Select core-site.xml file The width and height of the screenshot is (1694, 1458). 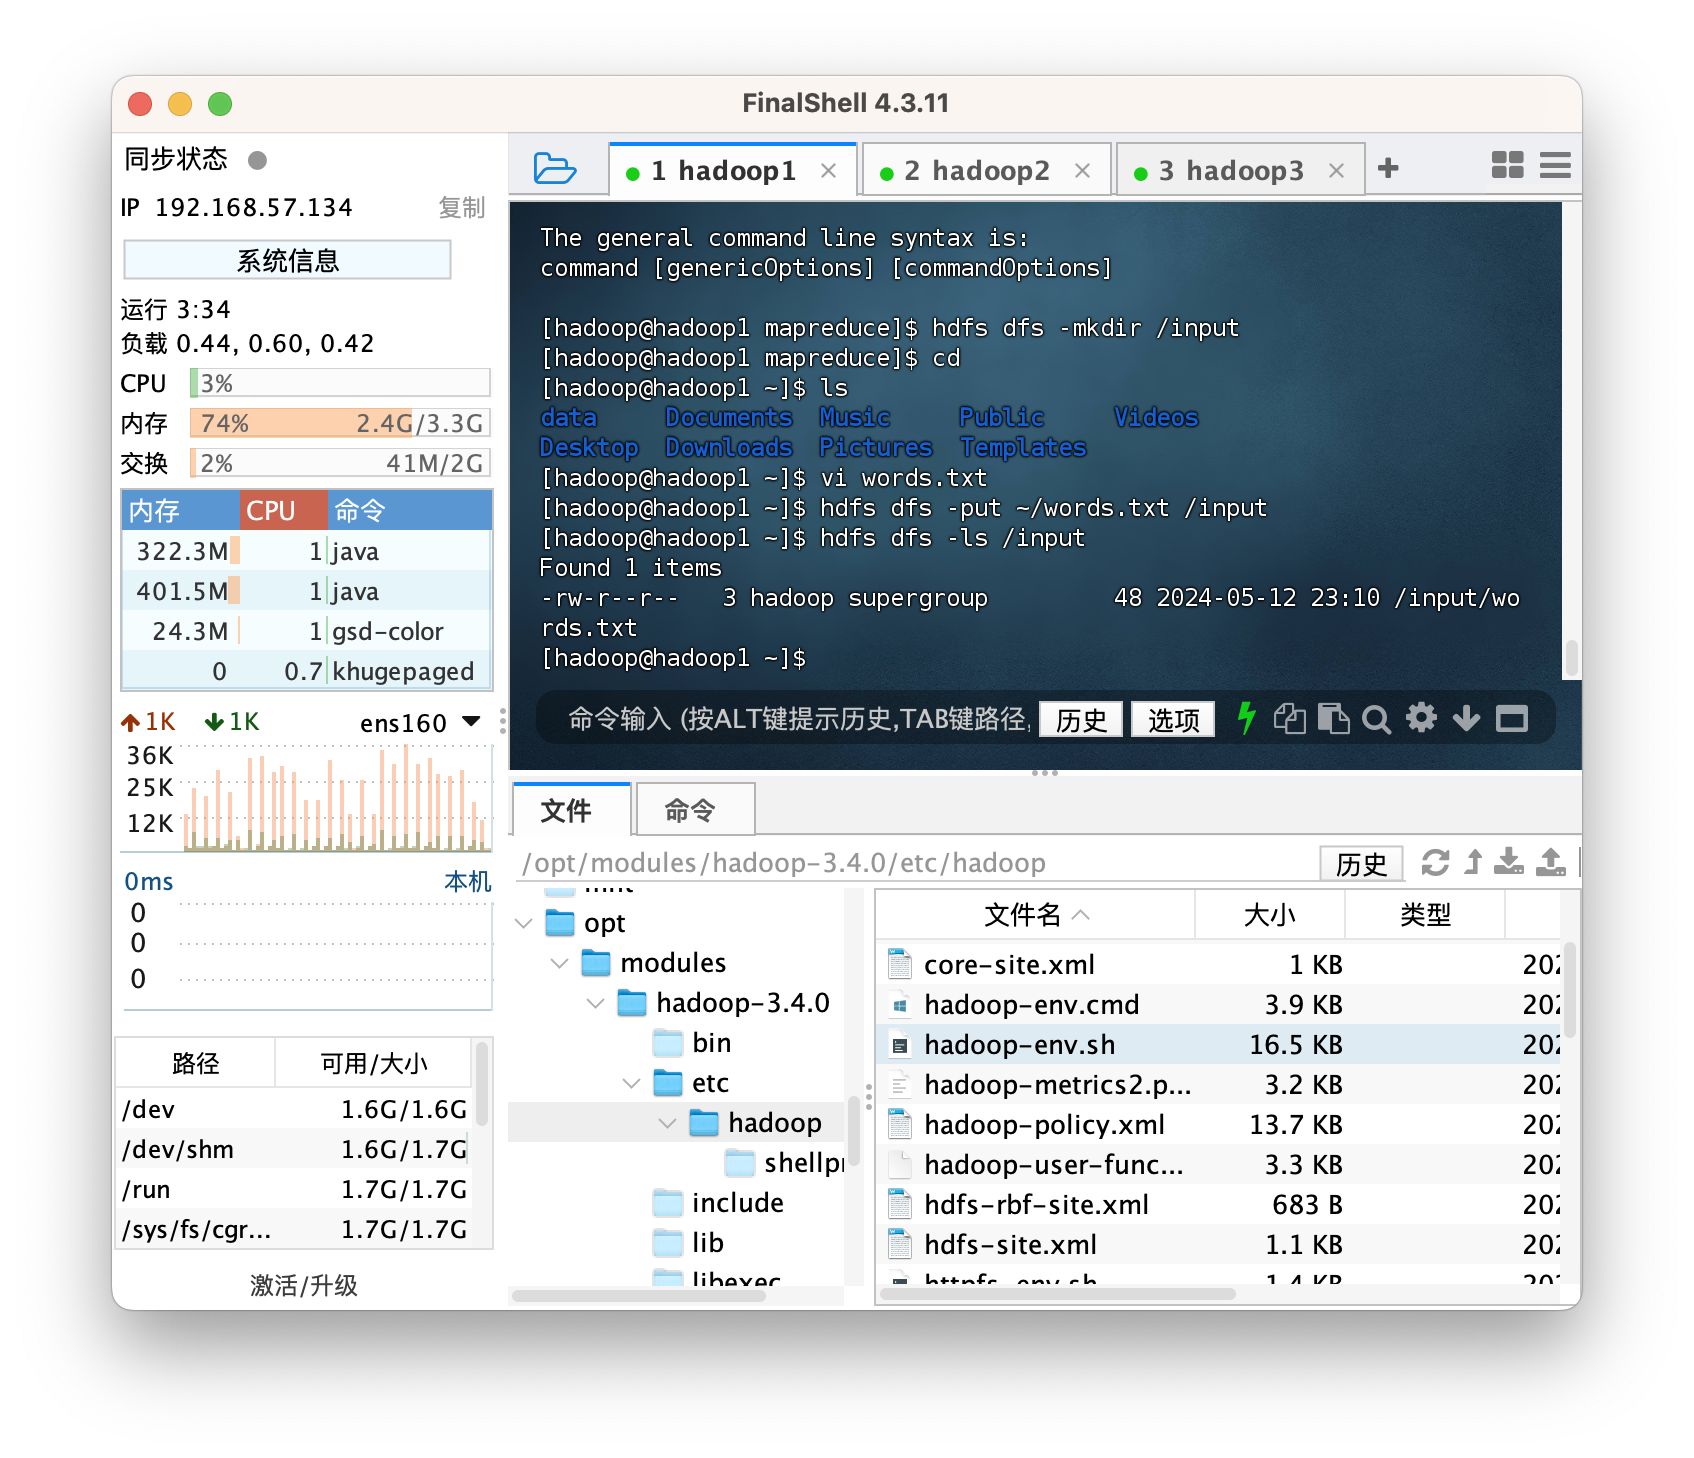tap(1218, 964)
